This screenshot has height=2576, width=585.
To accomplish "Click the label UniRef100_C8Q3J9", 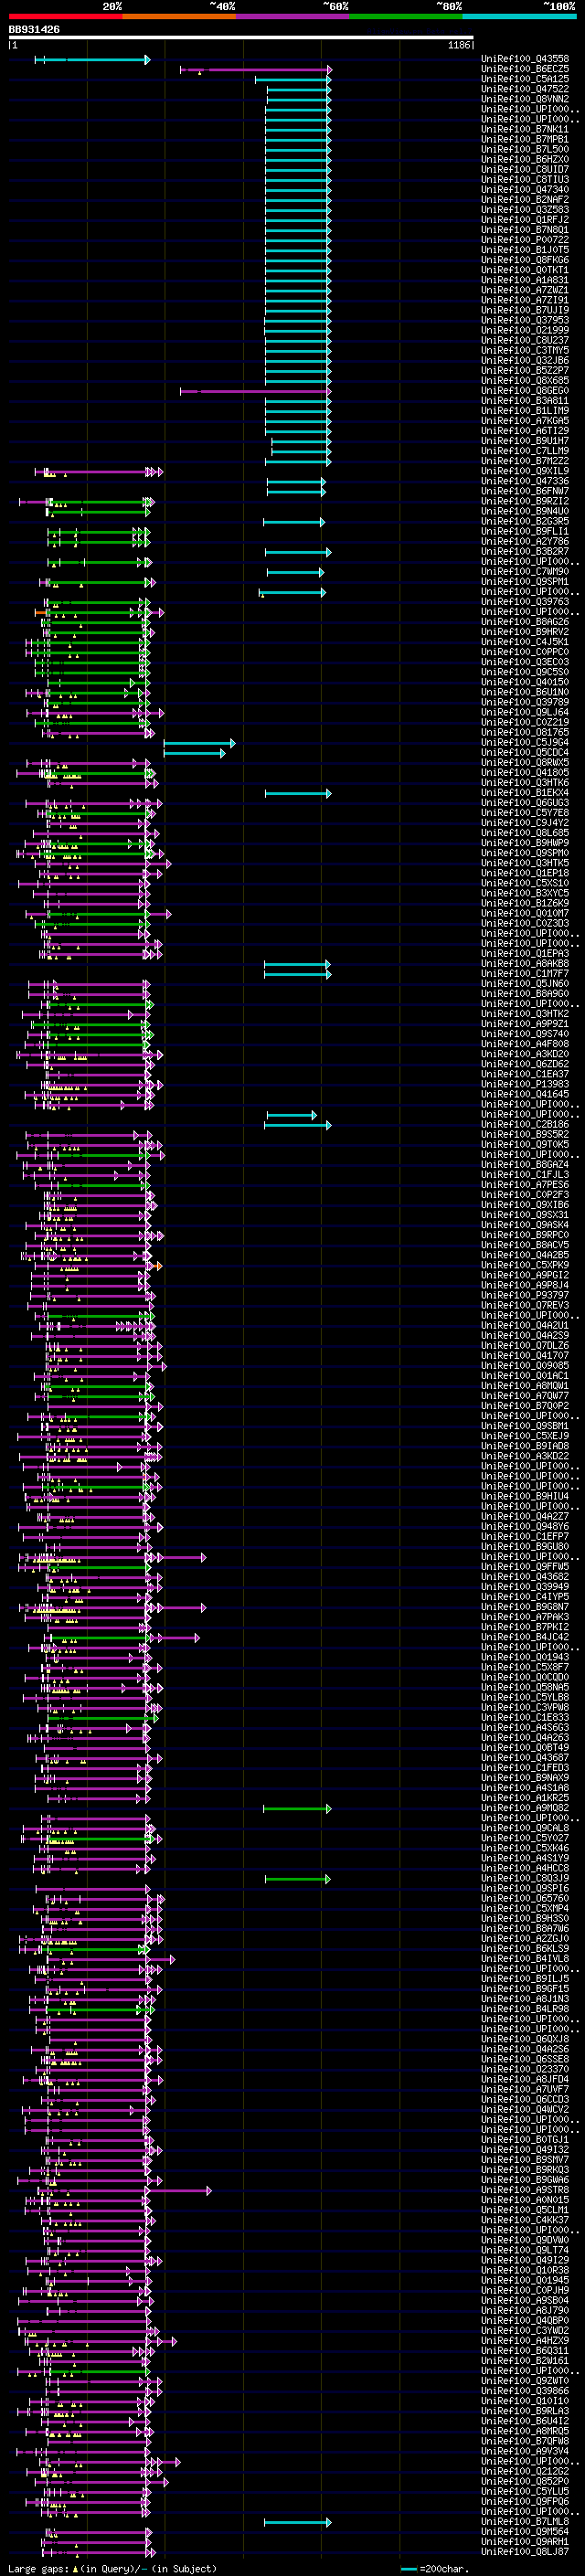I will pyautogui.click(x=525, y=1878).
